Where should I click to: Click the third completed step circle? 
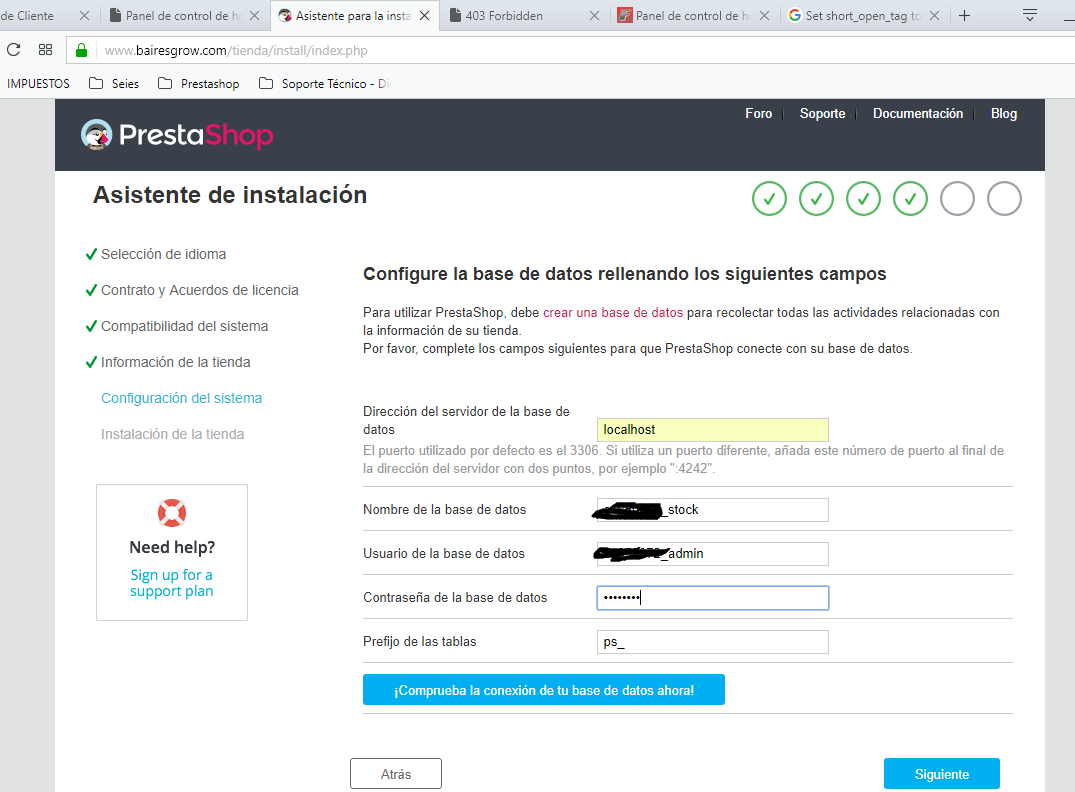click(863, 199)
